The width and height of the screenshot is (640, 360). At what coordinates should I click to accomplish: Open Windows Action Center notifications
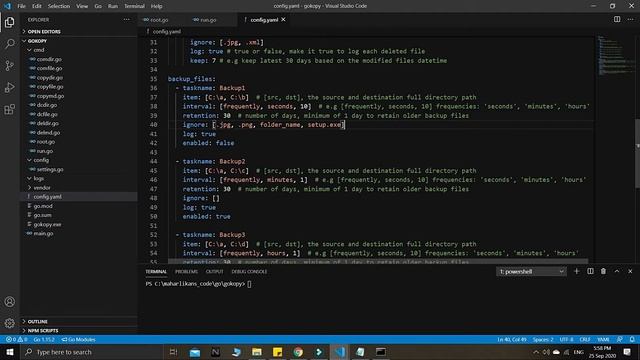[x=627, y=352]
